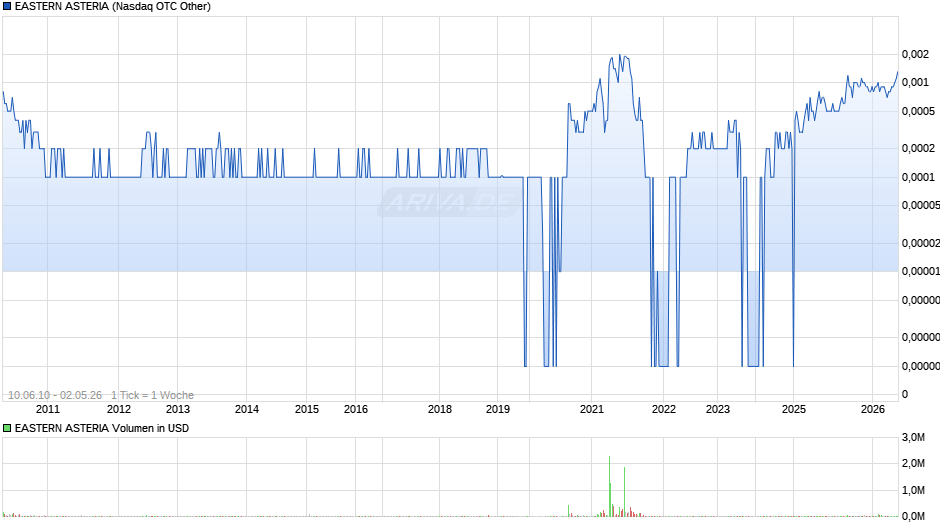The width and height of the screenshot is (940, 526).
Task: Click the 2012 year label
Action: [x=119, y=409]
